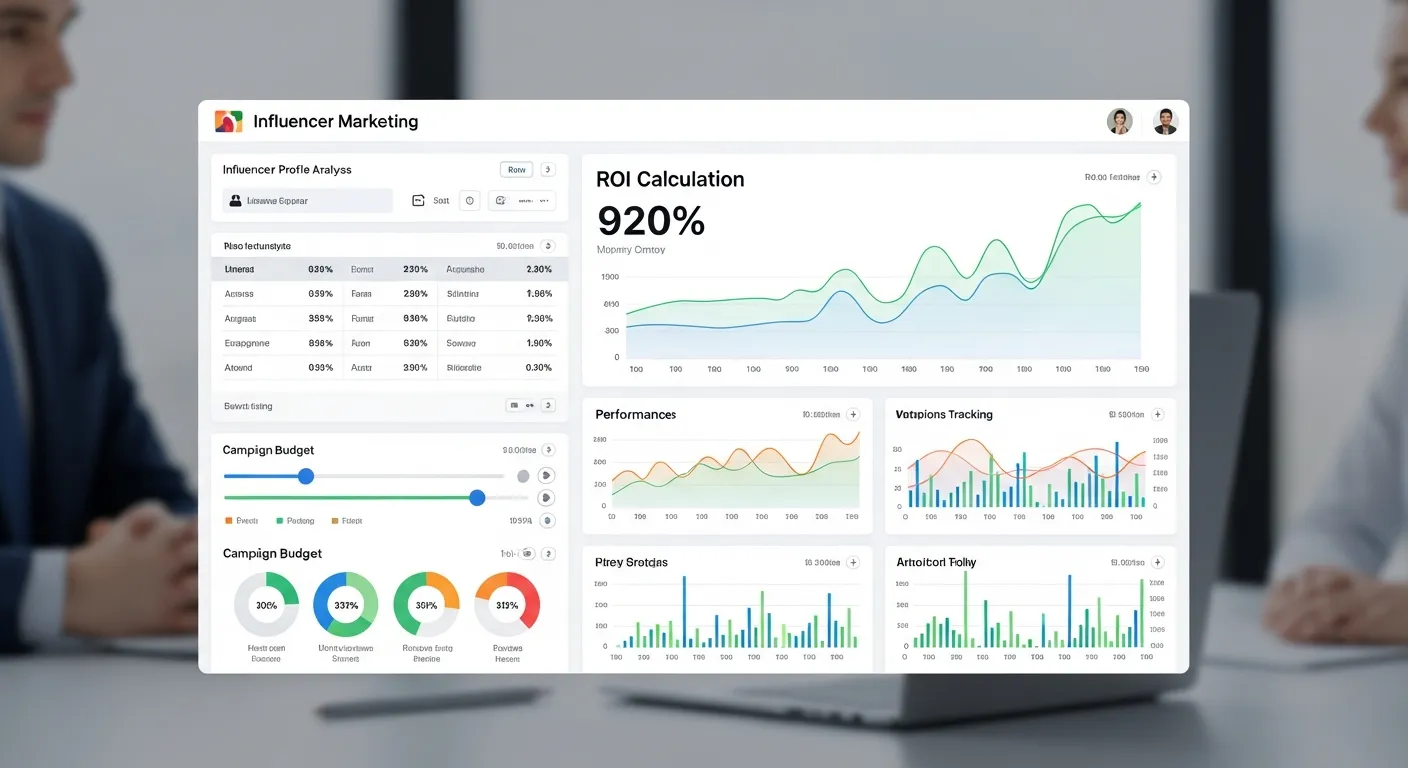Expand the ROI Calculation panel options

(1153, 176)
